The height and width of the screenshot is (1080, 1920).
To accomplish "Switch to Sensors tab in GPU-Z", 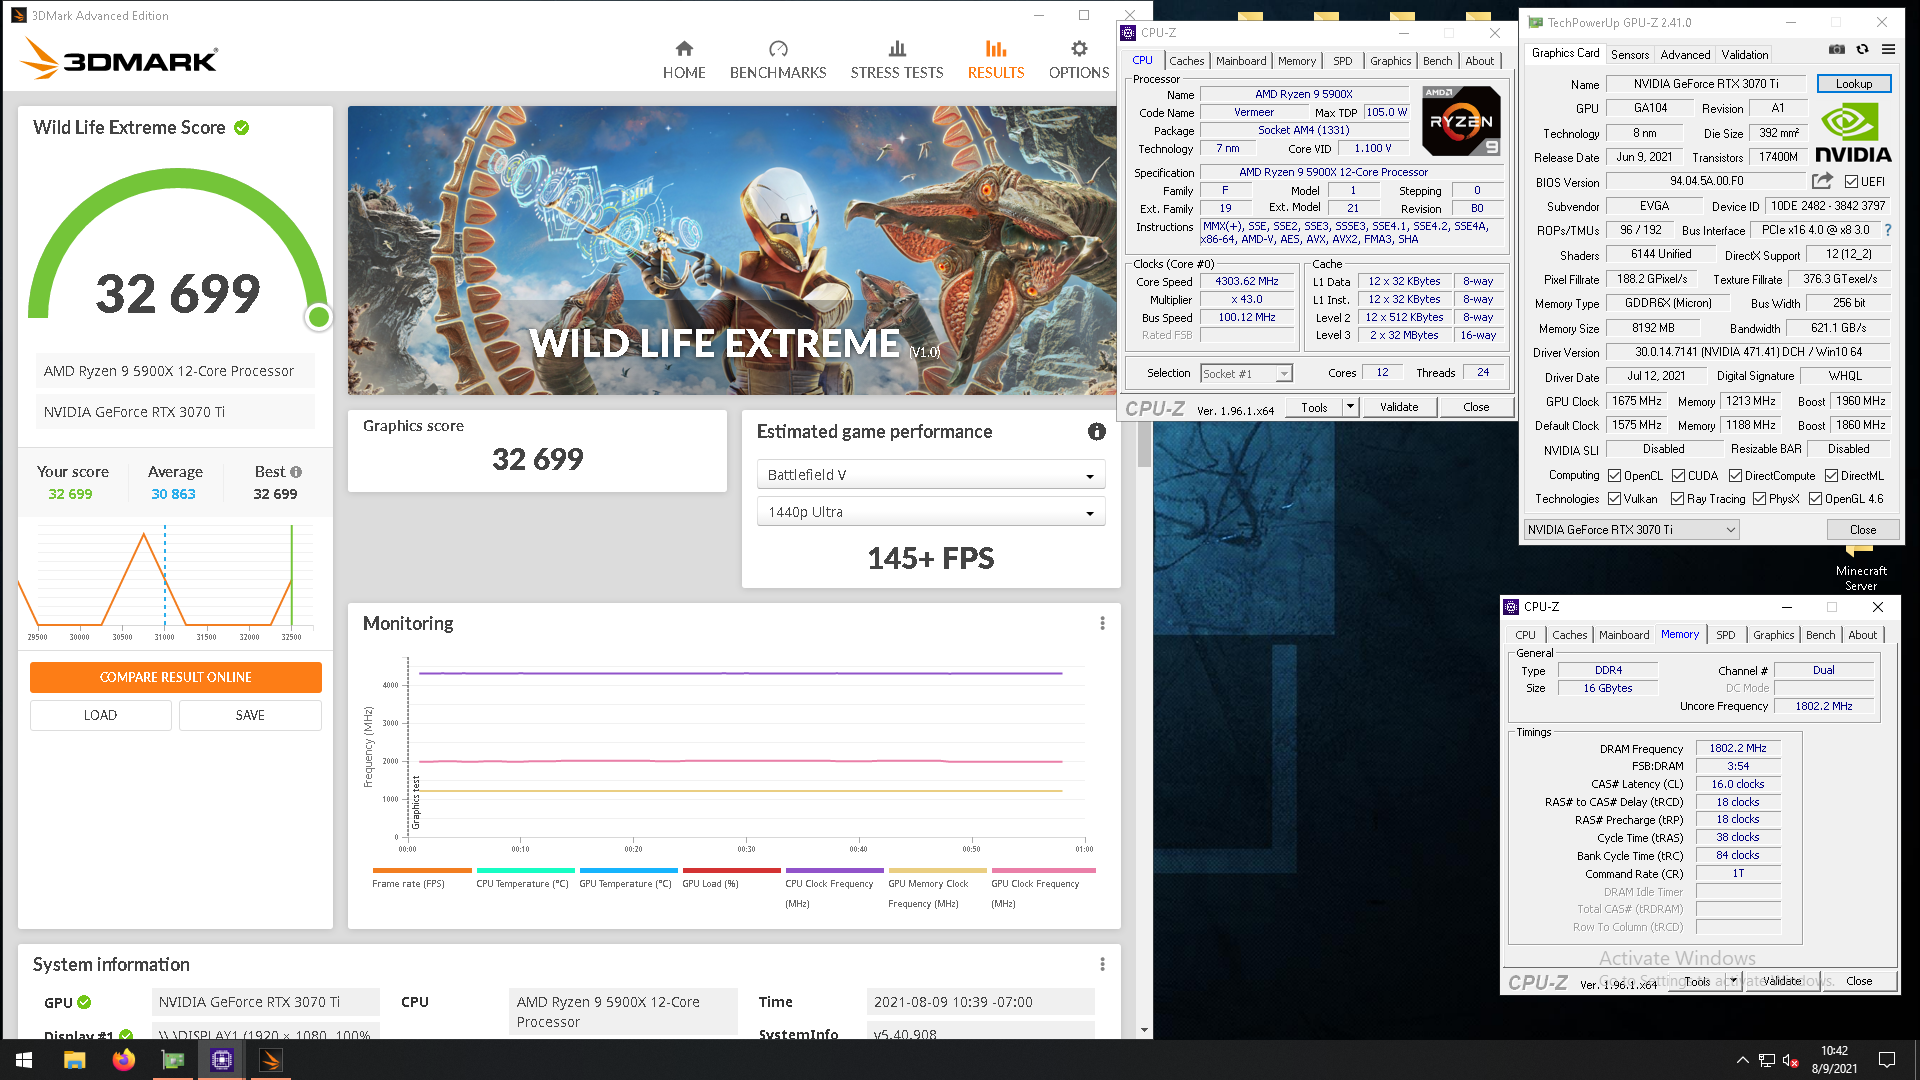I will point(1630,55).
